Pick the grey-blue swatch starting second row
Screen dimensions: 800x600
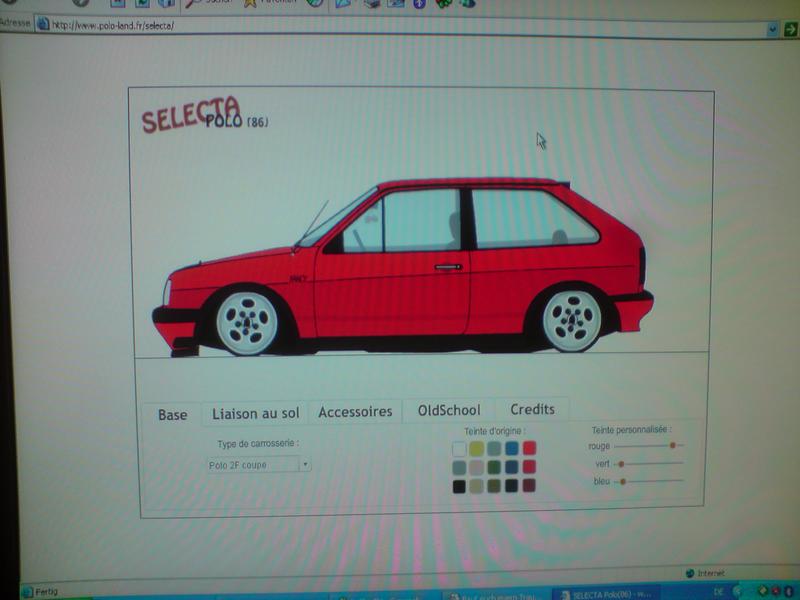click(459, 468)
